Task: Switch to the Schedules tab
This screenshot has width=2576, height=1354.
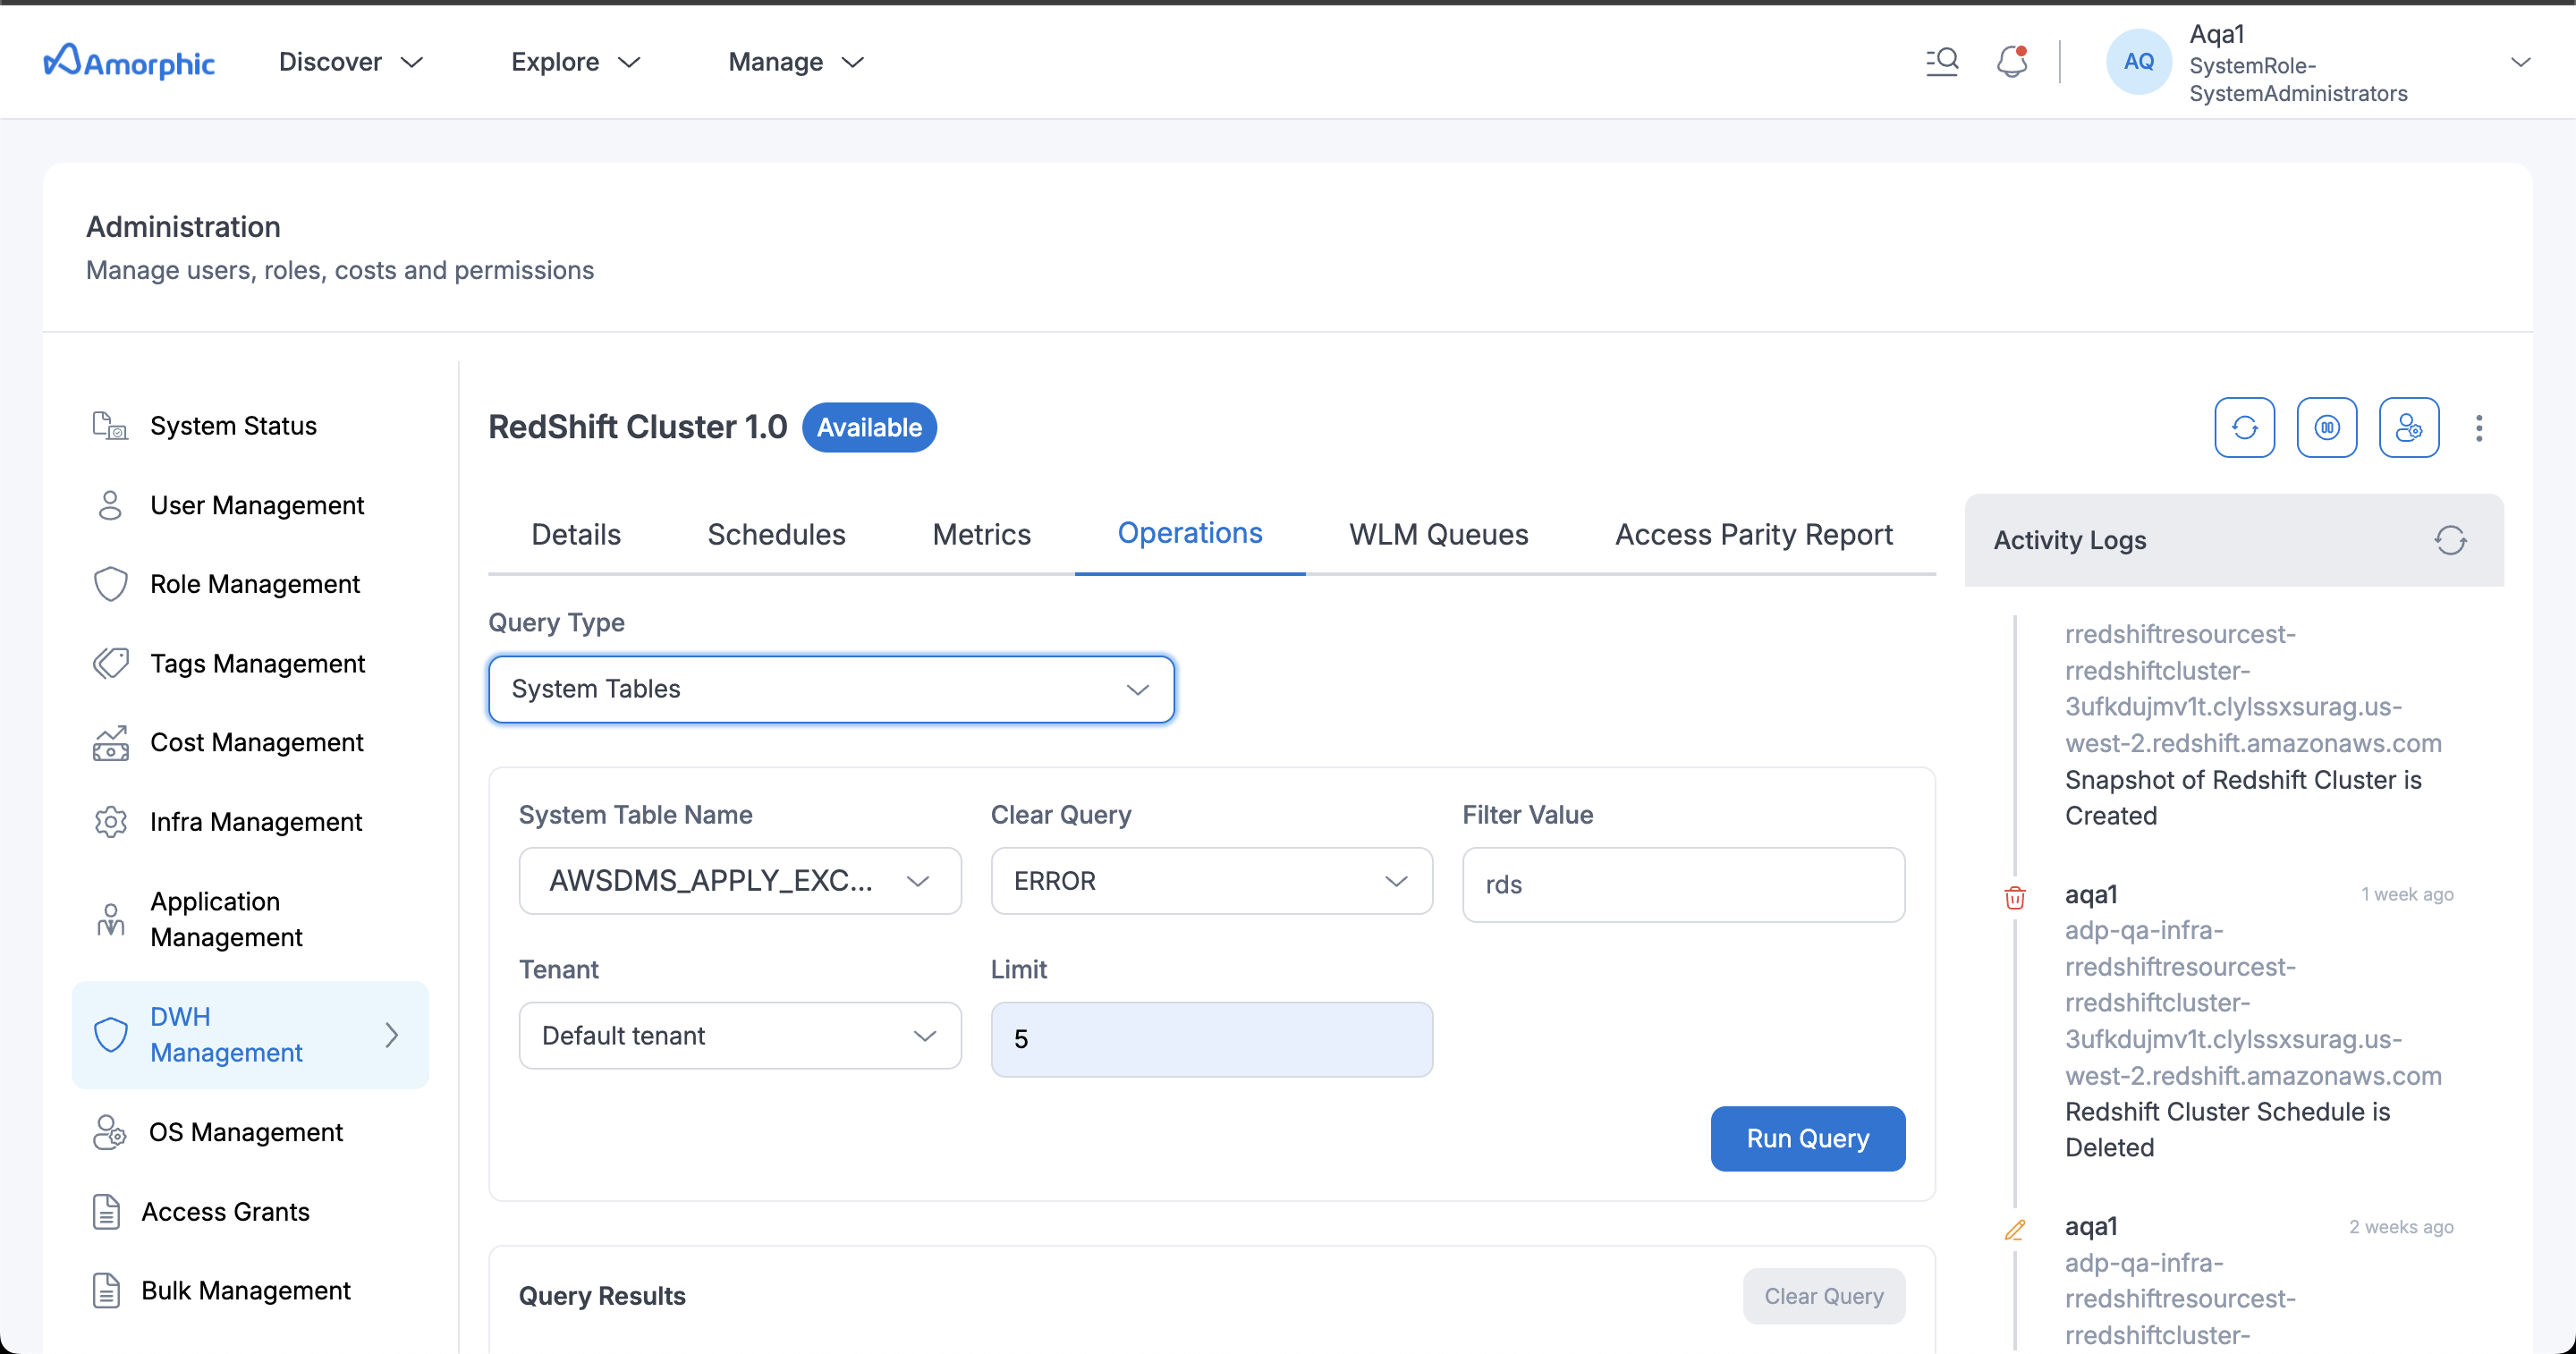Action: click(776, 535)
